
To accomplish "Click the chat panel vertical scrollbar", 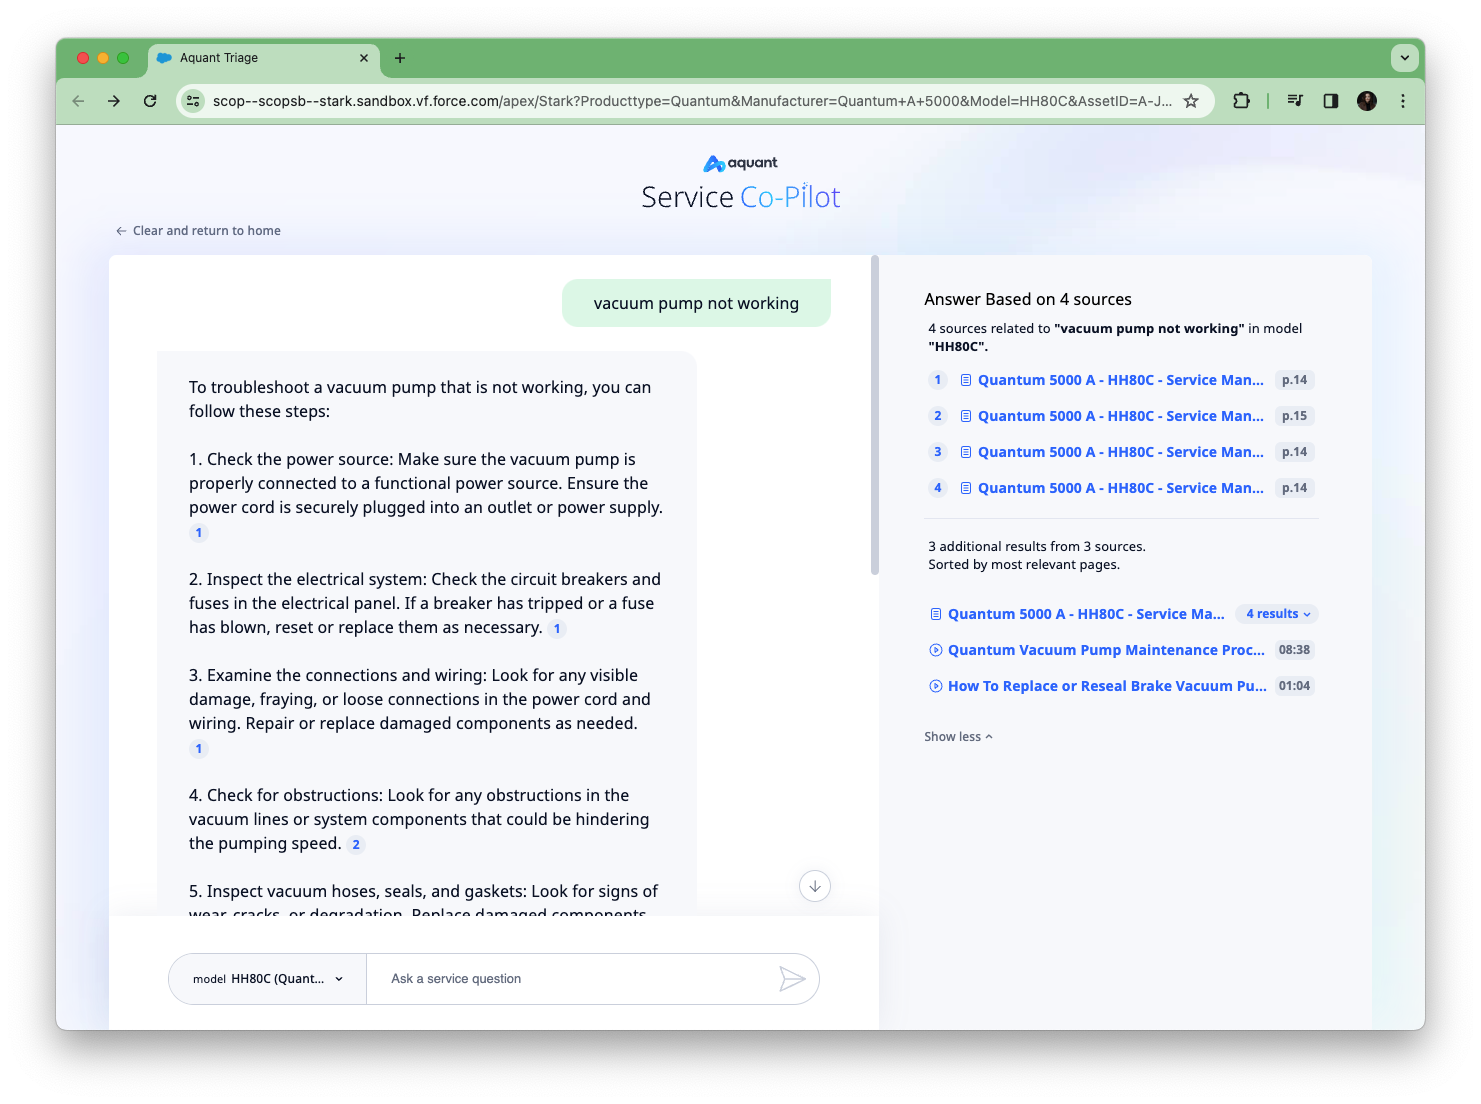I will tap(875, 416).
